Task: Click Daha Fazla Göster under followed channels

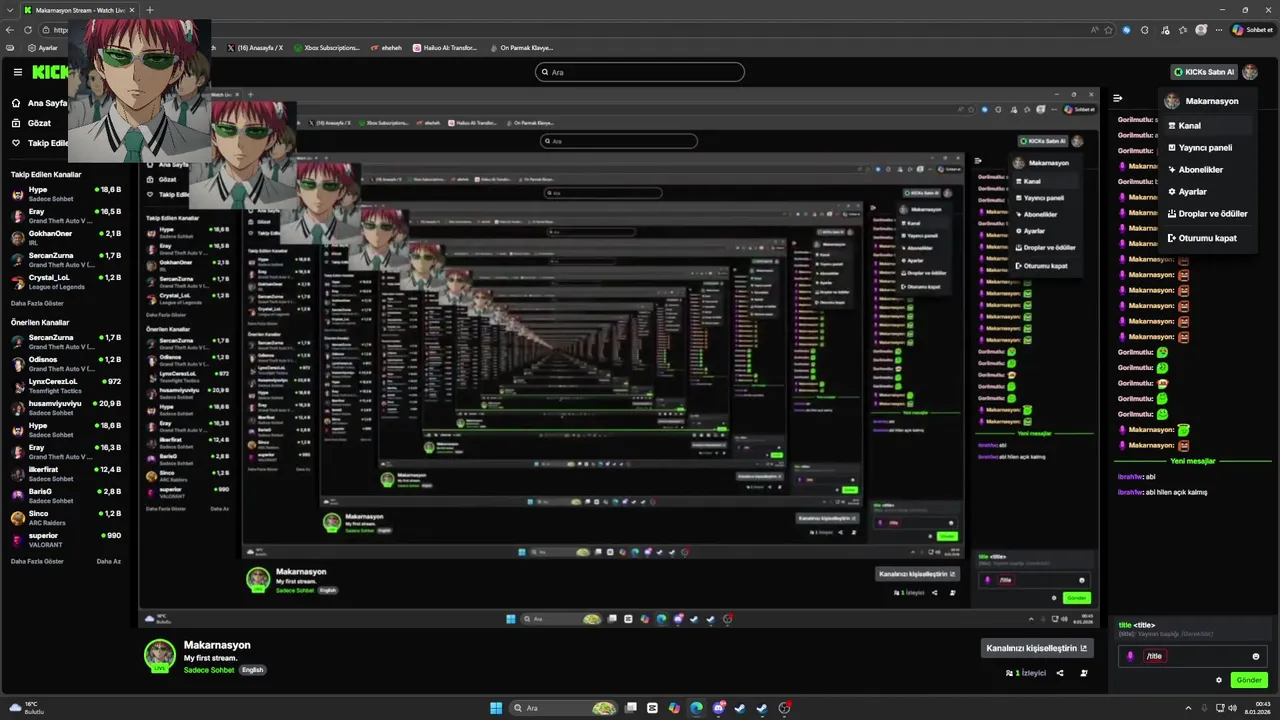Action: coord(37,303)
